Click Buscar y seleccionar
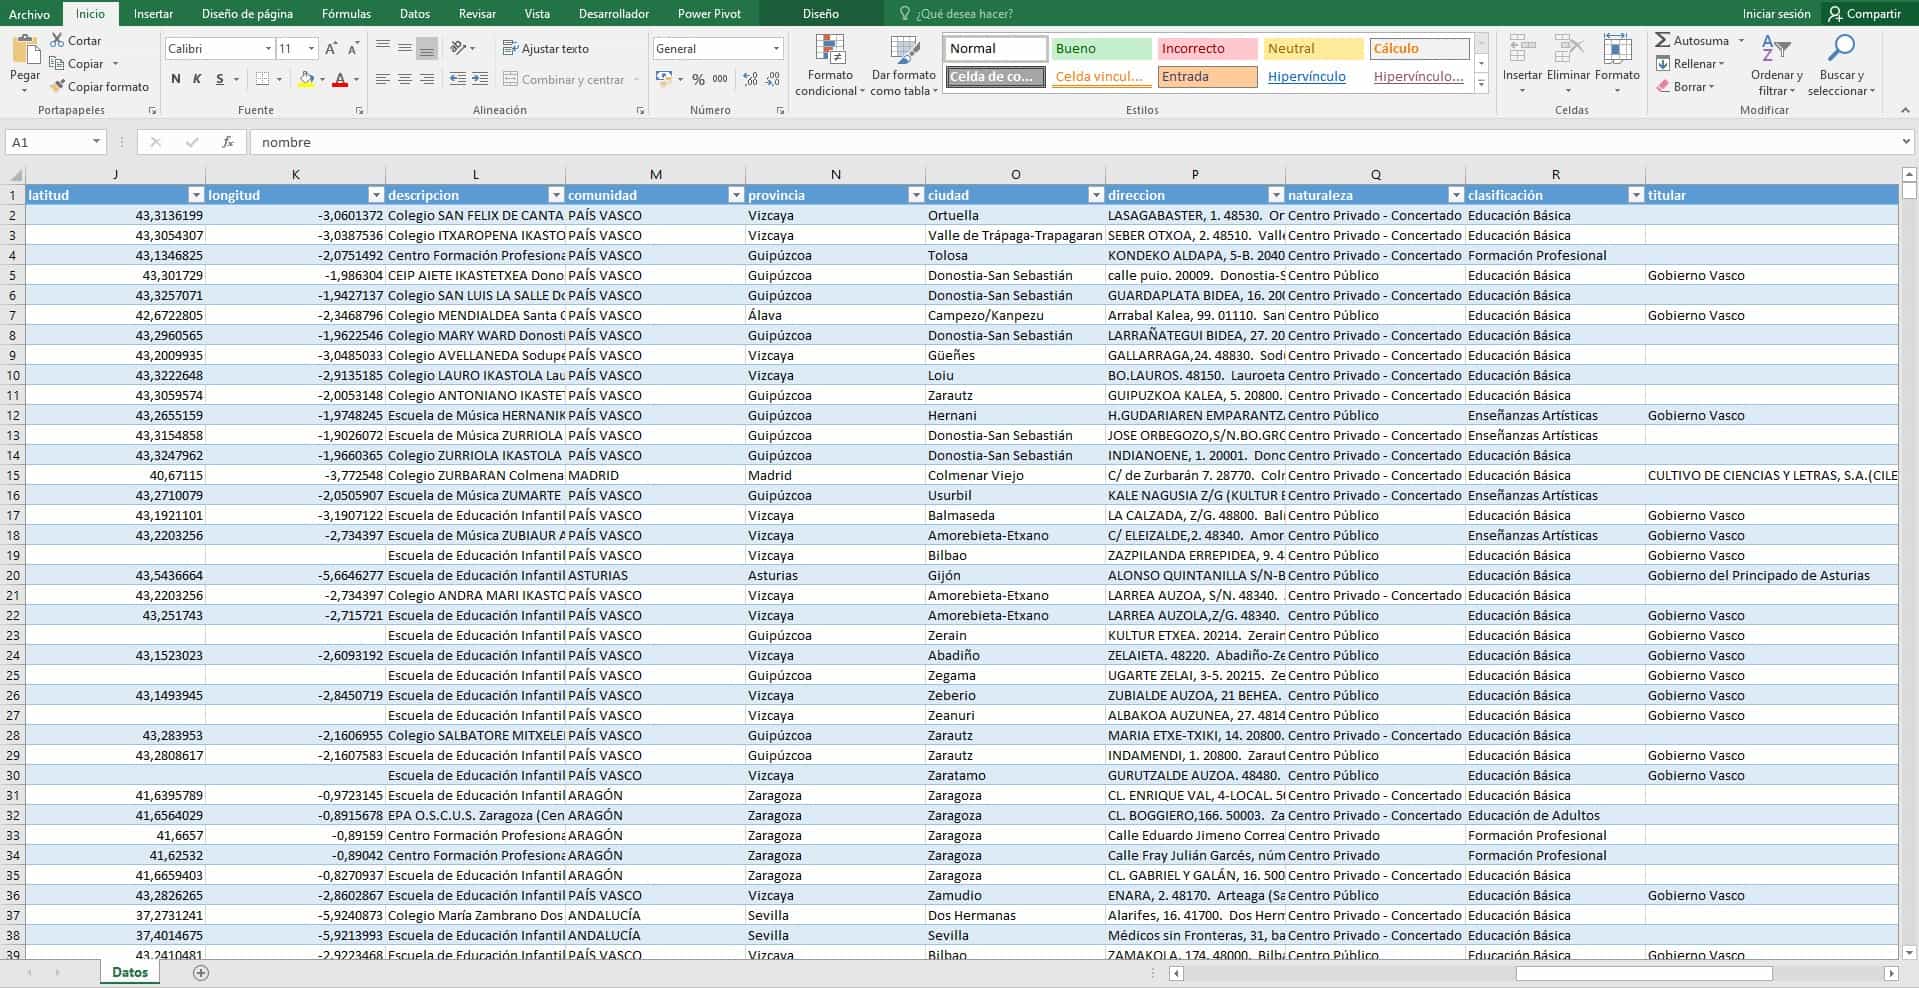1919x988 pixels. [x=1841, y=63]
